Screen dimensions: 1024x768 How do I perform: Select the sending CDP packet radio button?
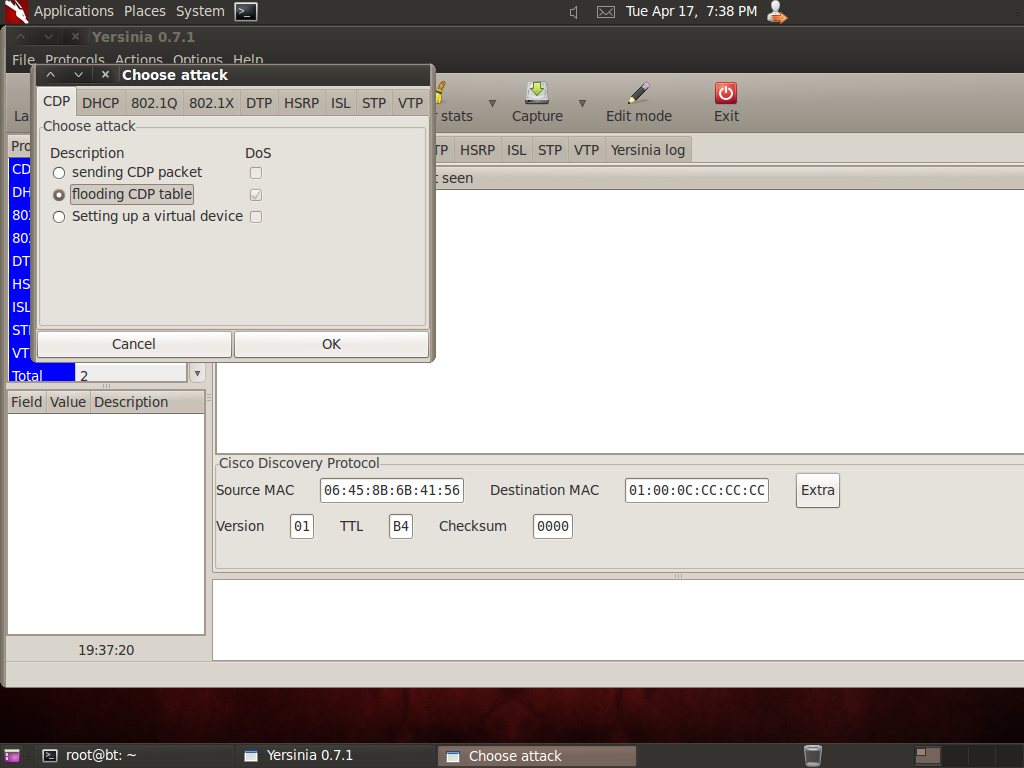click(x=59, y=173)
